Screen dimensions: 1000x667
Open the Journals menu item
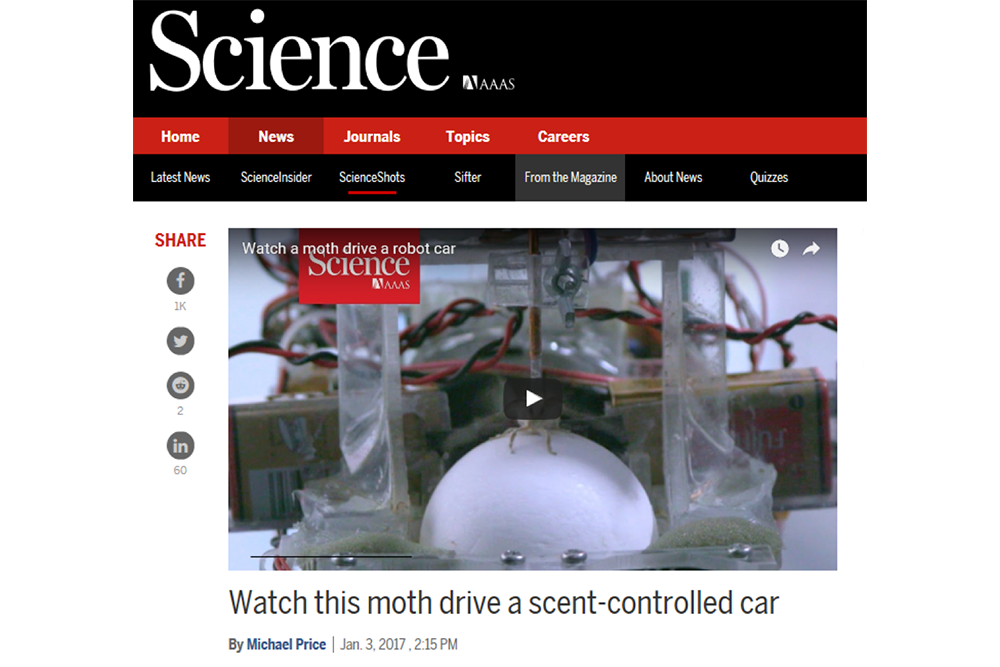[372, 136]
